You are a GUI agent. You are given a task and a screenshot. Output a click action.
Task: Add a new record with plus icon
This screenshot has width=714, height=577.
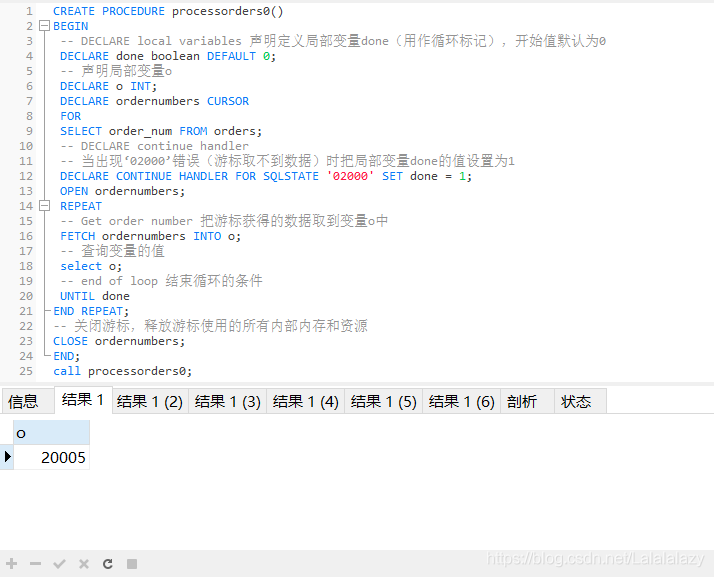point(12,564)
